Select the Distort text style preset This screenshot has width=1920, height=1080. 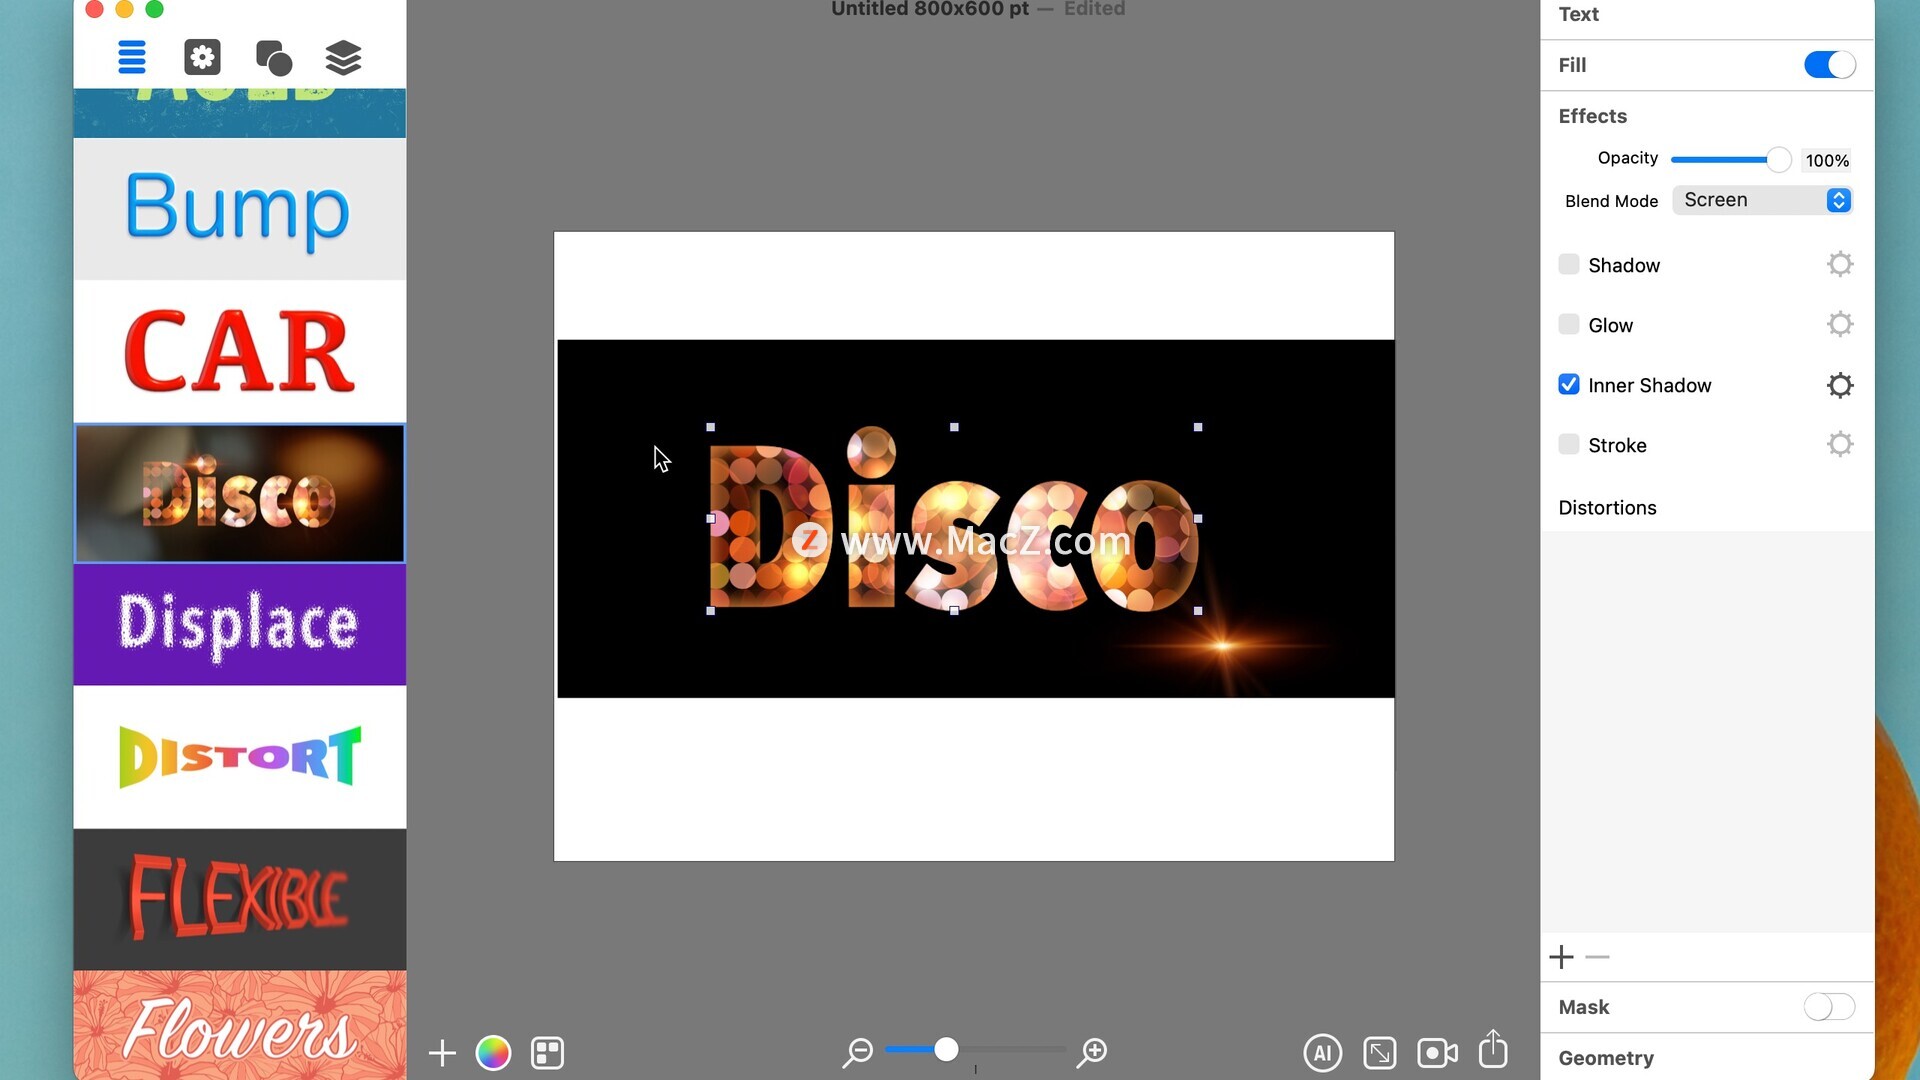[240, 757]
